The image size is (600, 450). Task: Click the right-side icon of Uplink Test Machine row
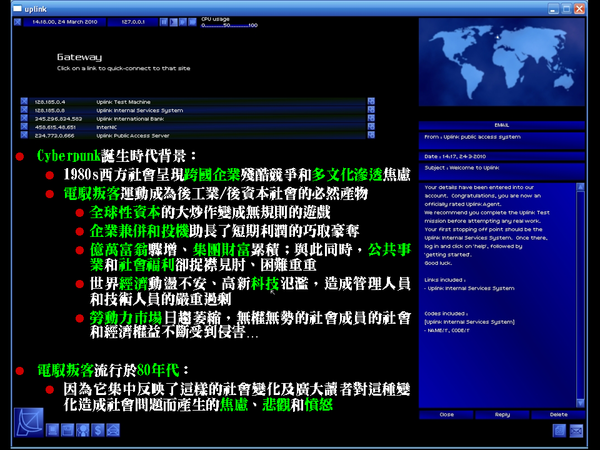click(x=371, y=101)
